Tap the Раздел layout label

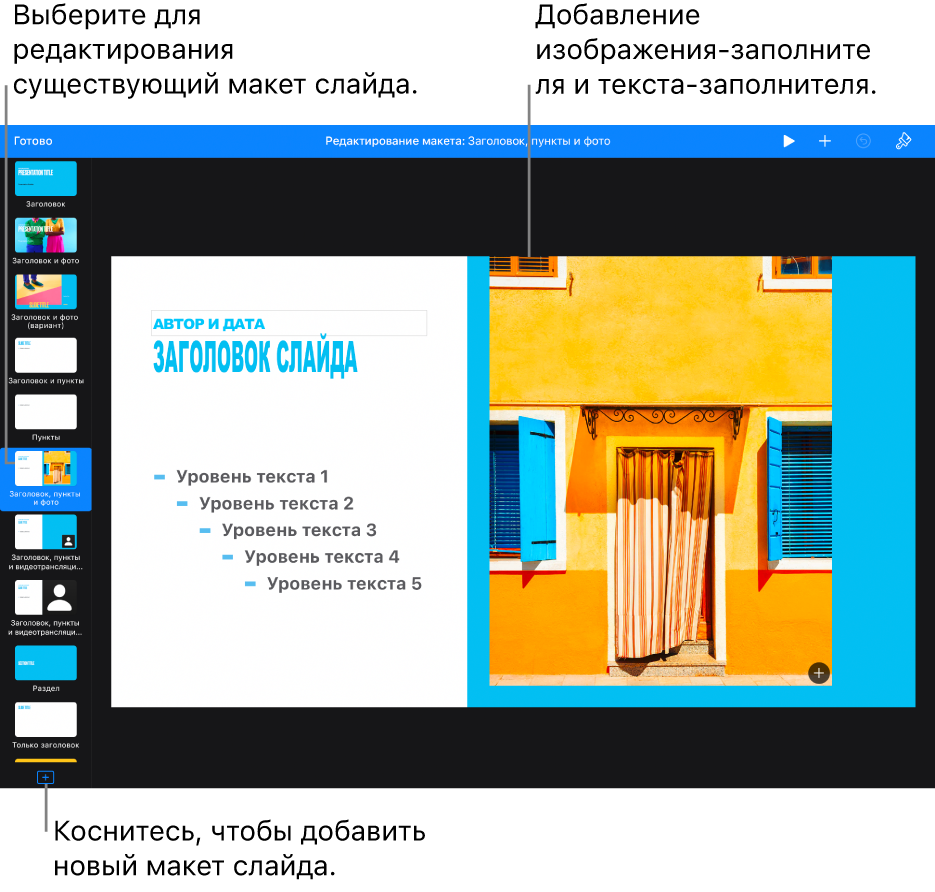[46, 688]
